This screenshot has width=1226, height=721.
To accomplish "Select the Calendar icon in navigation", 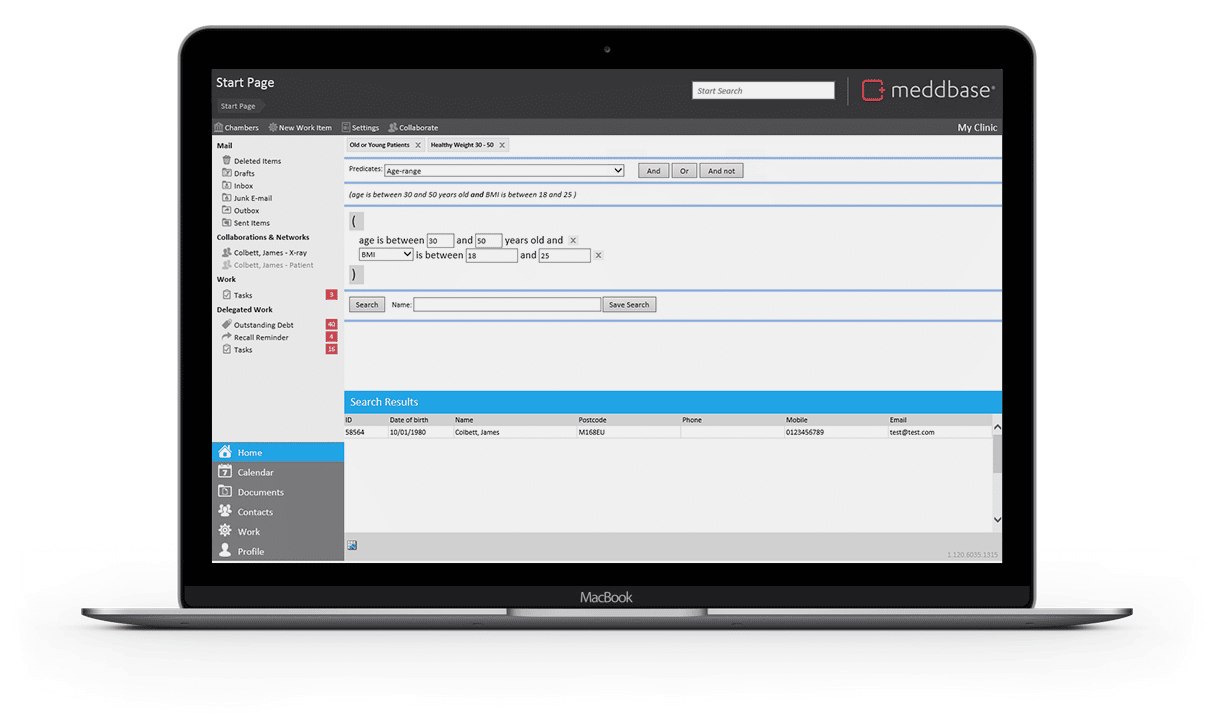I will point(225,472).
